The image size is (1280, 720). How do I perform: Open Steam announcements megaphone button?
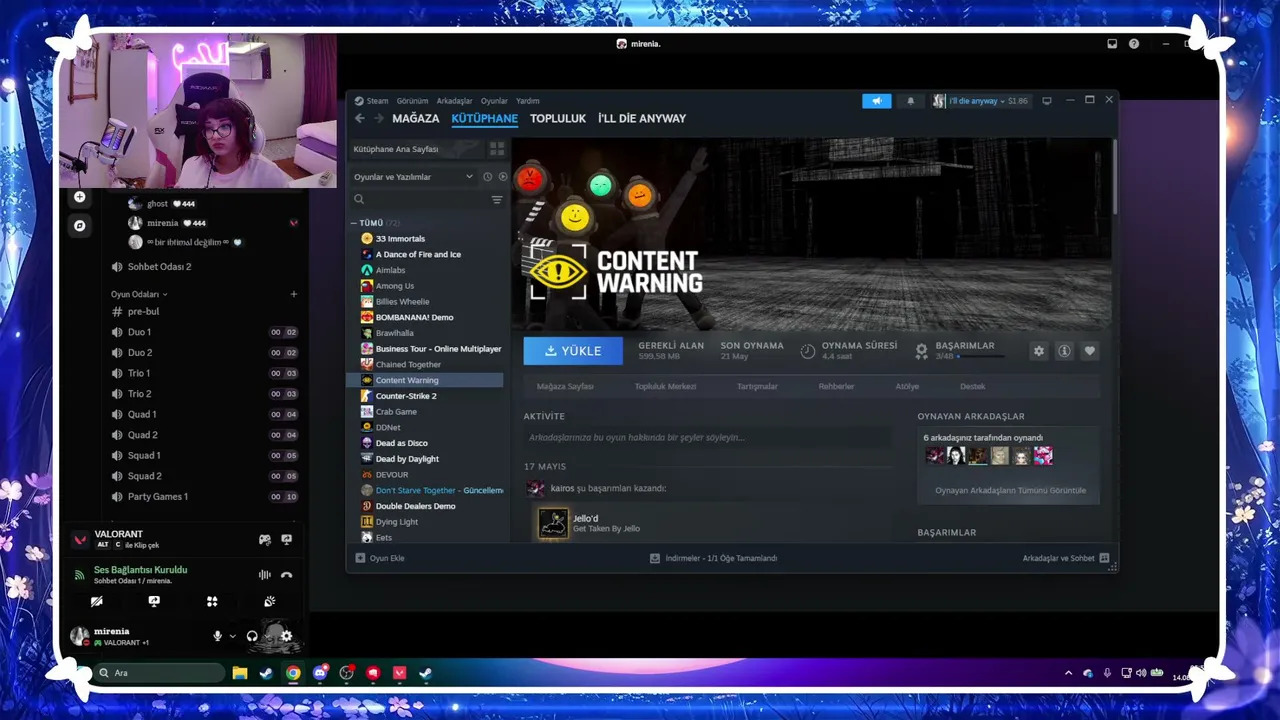point(876,101)
